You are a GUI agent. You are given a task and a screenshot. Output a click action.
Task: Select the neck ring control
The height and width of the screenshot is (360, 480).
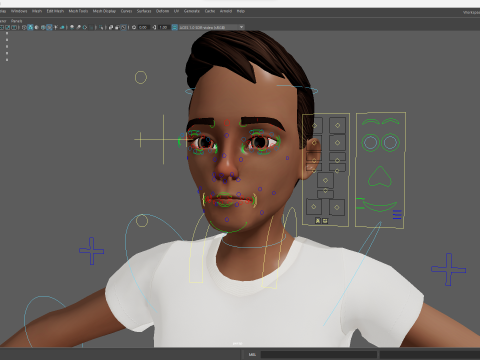253,242
